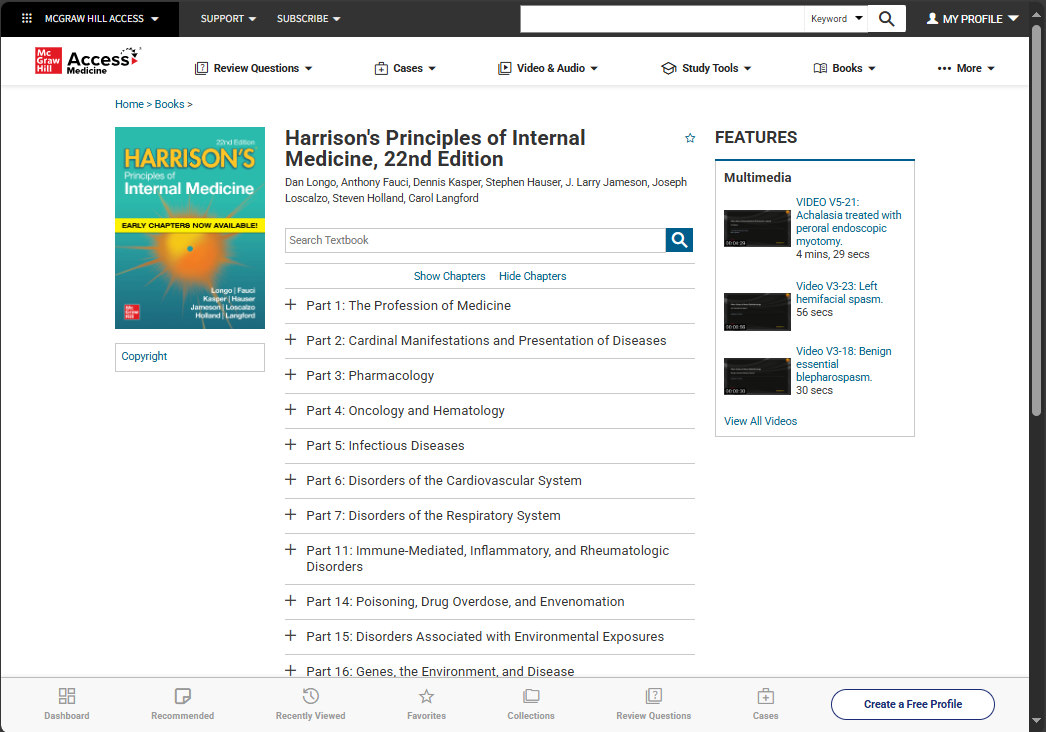This screenshot has height=732, width=1046.
Task: Click the Study Tools graduation cap icon
Action: pyautogui.click(x=668, y=68)
